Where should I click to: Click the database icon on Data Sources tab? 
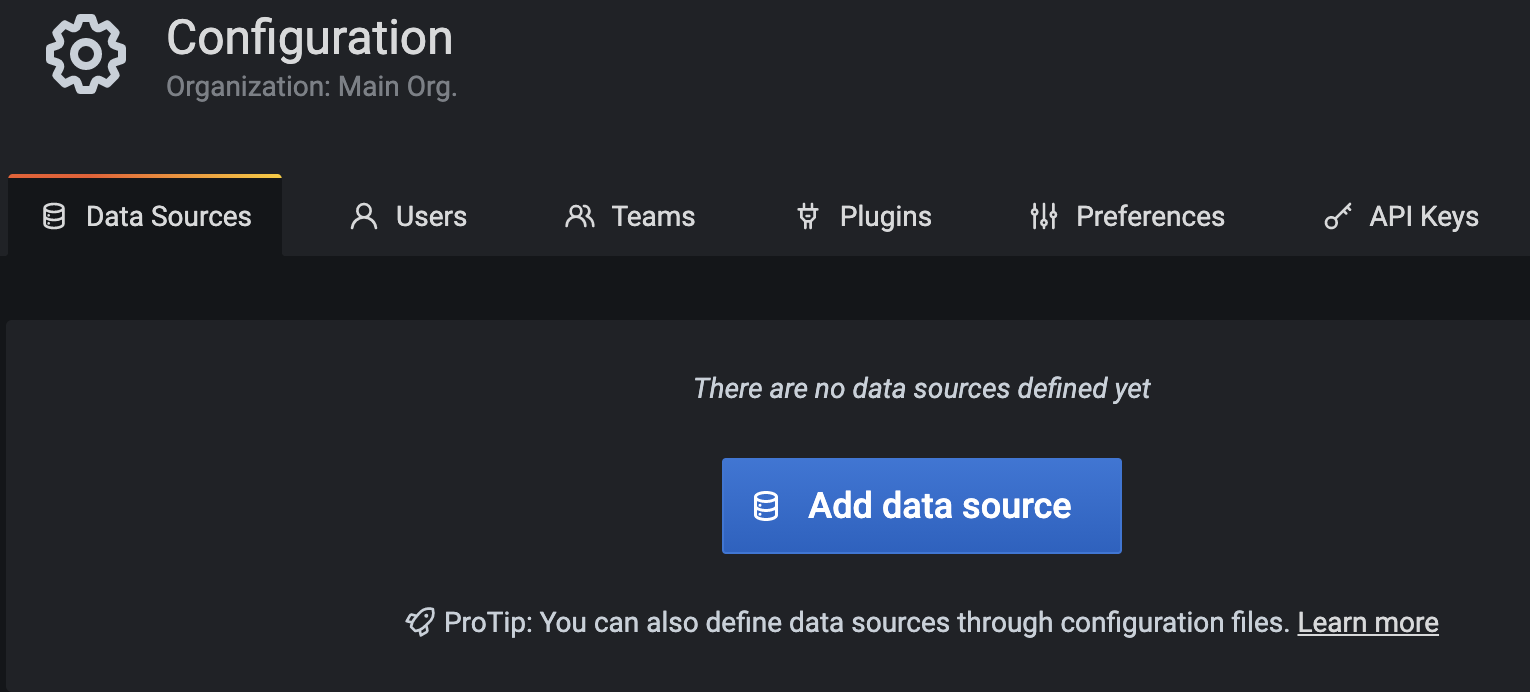pyautogui.click(x=54, y=217)
